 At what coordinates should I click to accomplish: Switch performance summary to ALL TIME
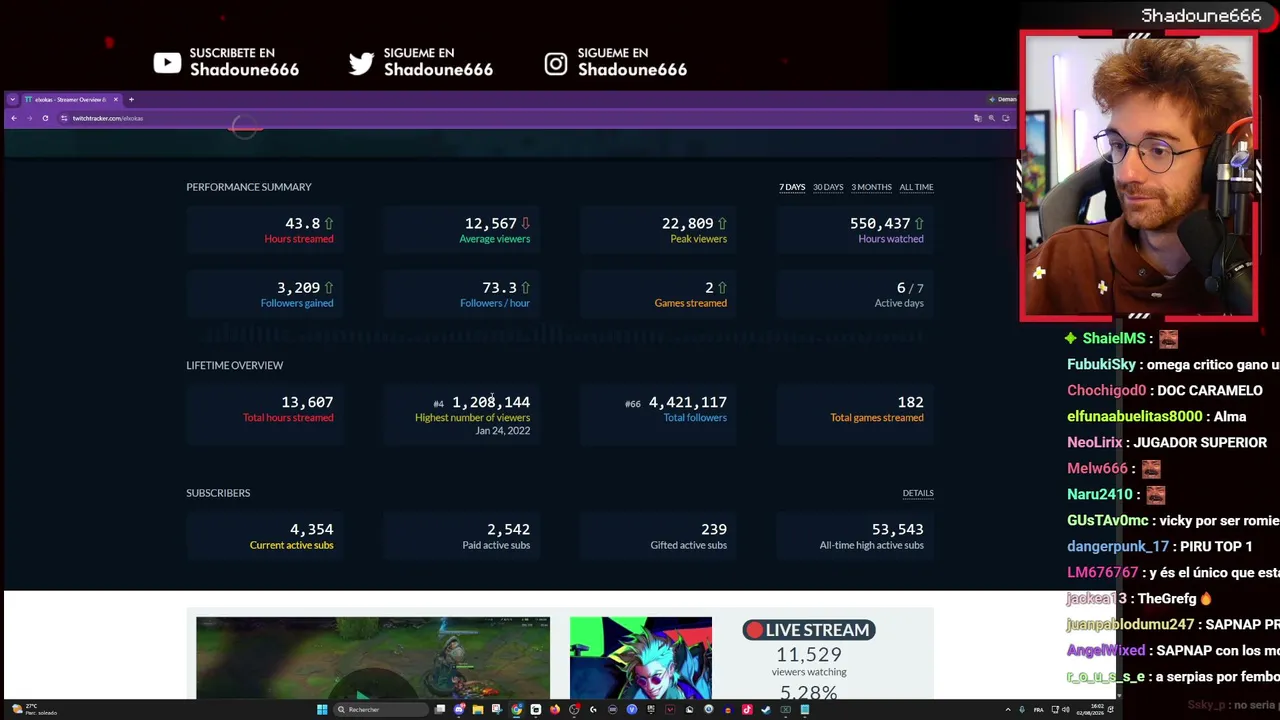(916, 187)
